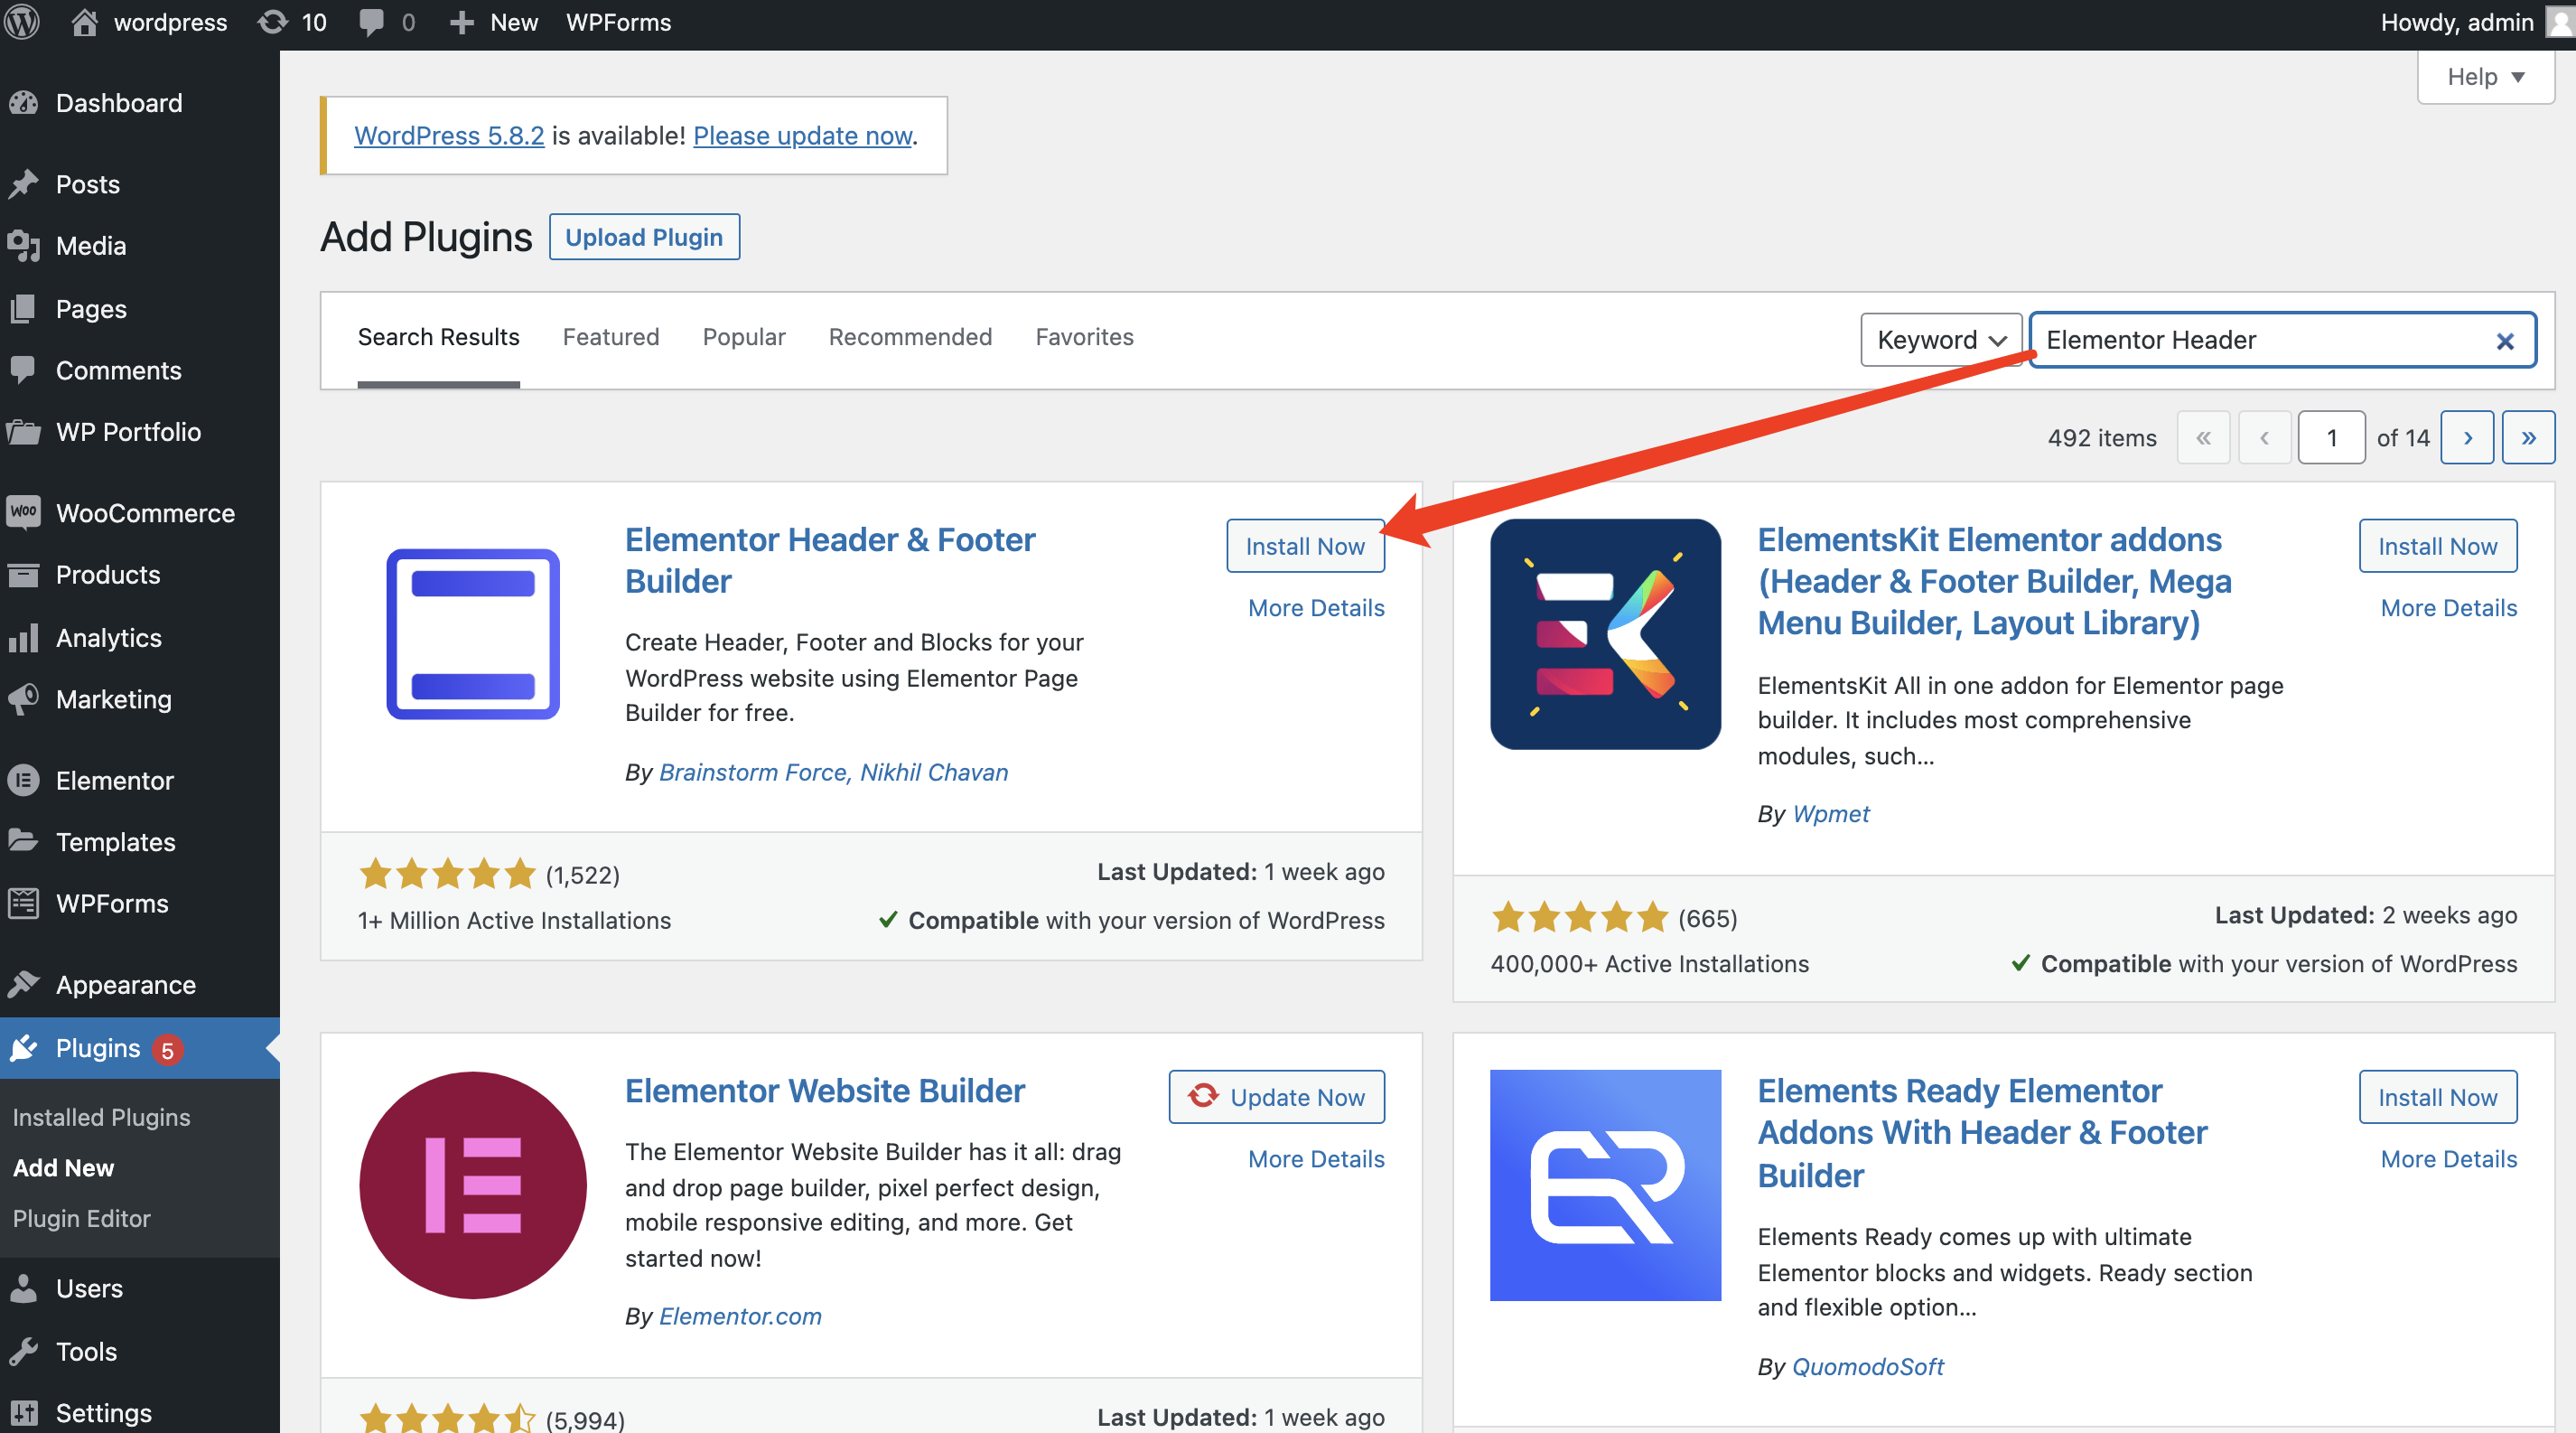Open Plugins menu in sidebar
This screenshot has width=2576, height=1433.
pyautogui.click(x=140, y=1048)
